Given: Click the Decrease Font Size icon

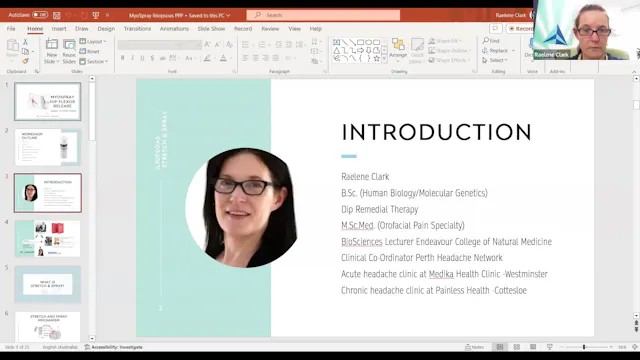Looking at the screenshot, I should [x=218, y=44].
